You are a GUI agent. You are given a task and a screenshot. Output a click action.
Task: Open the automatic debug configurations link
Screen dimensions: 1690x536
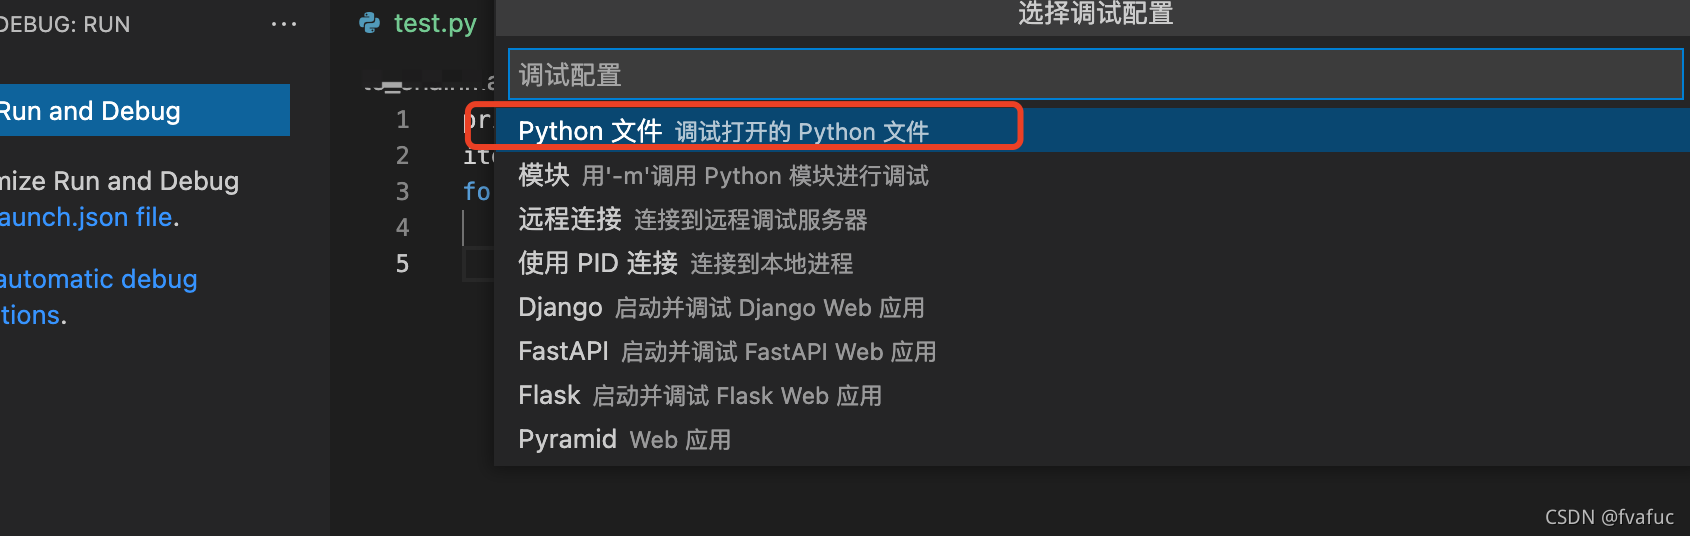98,297
